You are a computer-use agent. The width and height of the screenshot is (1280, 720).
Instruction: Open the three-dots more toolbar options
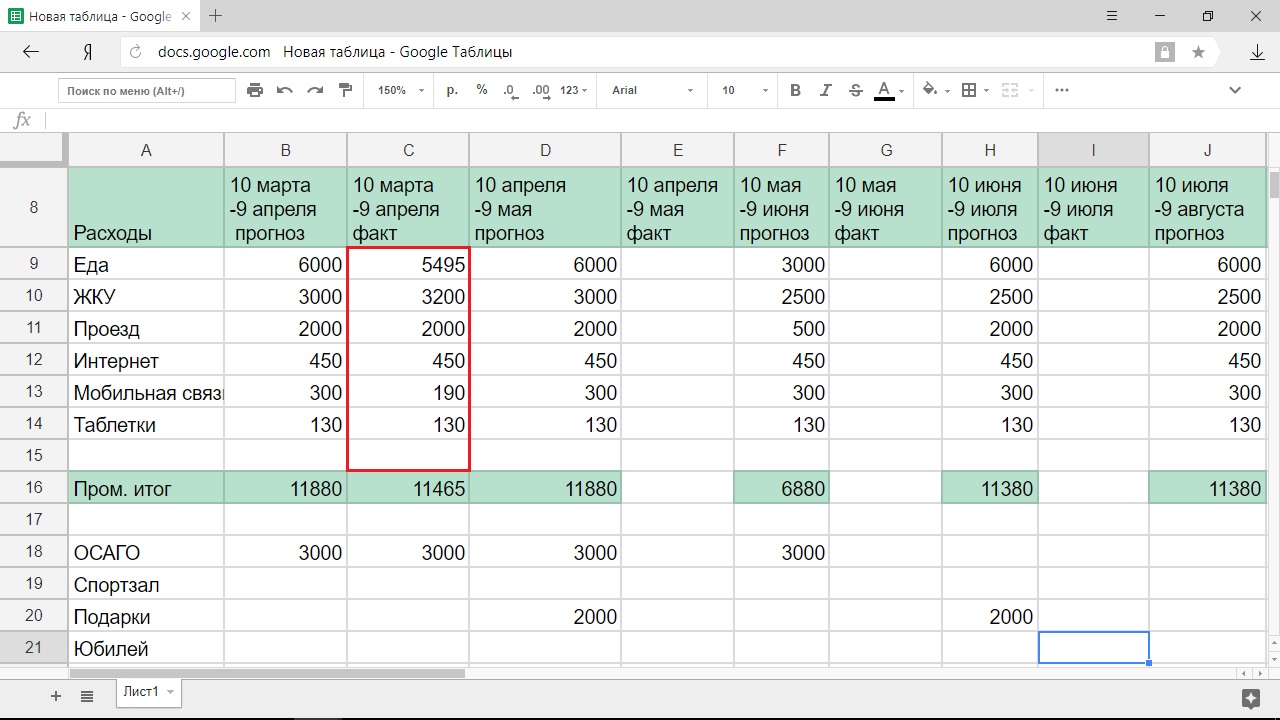point(1062,90)
